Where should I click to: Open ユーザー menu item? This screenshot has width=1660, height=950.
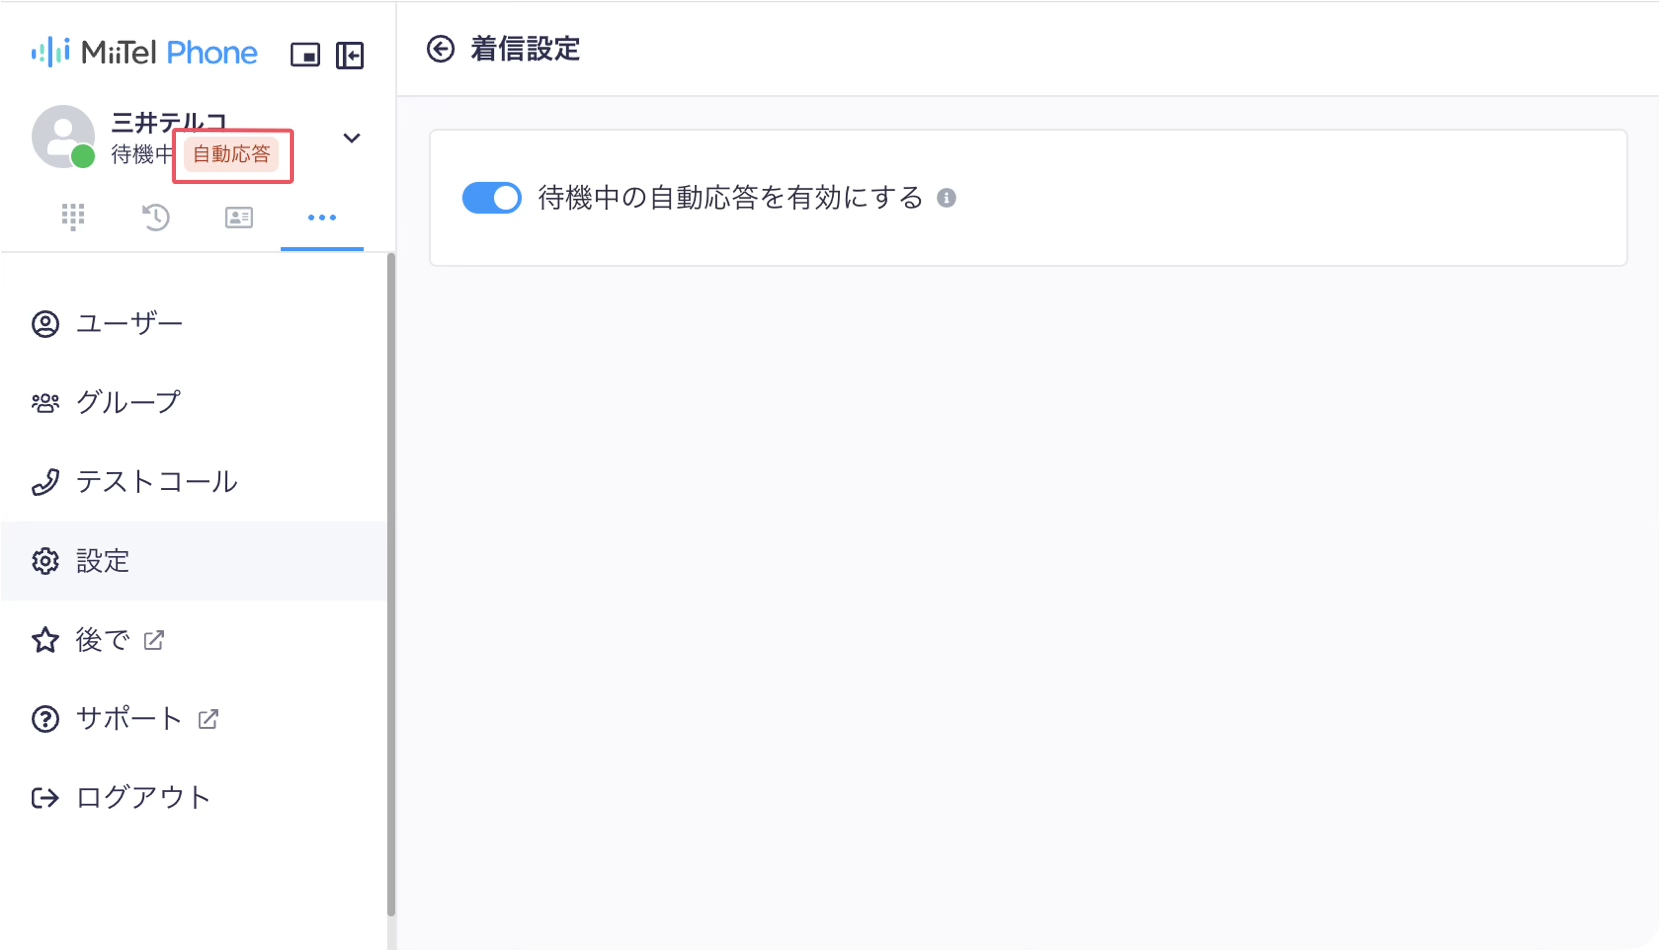click(x=194, y=324)
